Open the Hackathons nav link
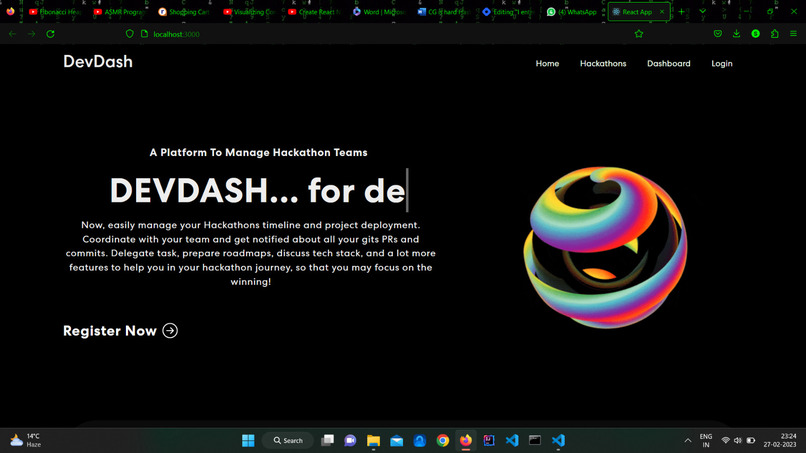Image resolution: width=806 pixels, height=453 pixels. coord(603,63)
